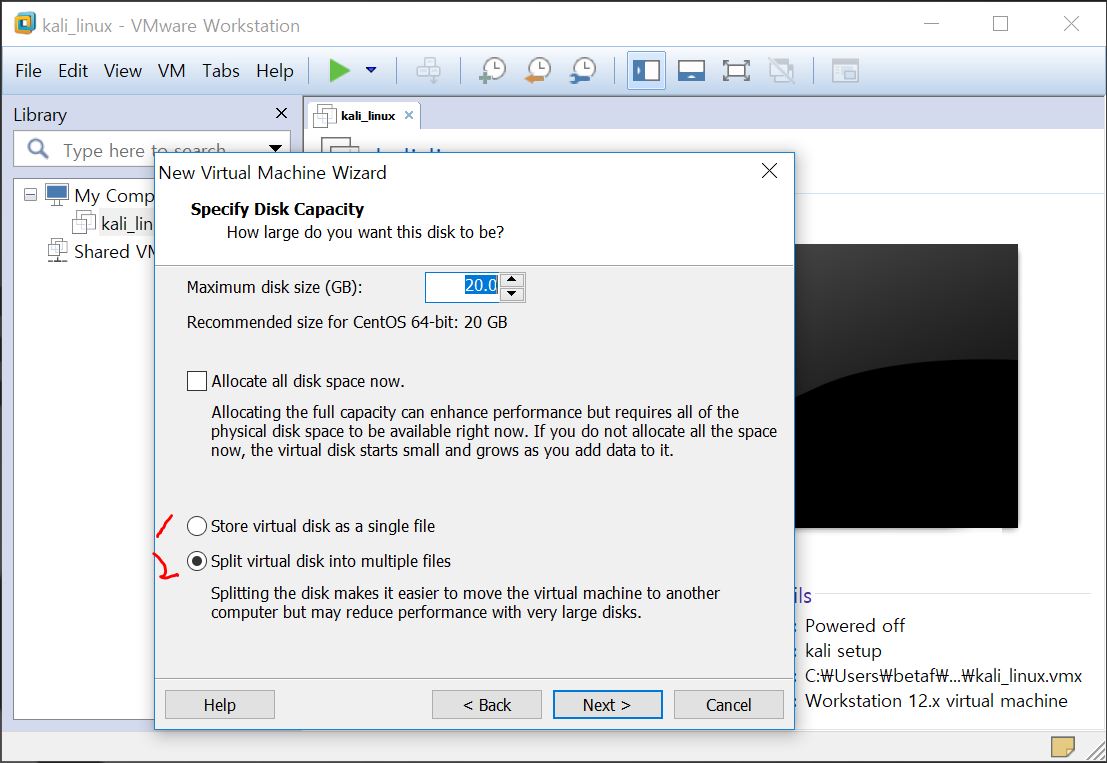
Task: Click the Take Snapshot toolbar icon
Action: pyautogui.click(x=492, y=71)
